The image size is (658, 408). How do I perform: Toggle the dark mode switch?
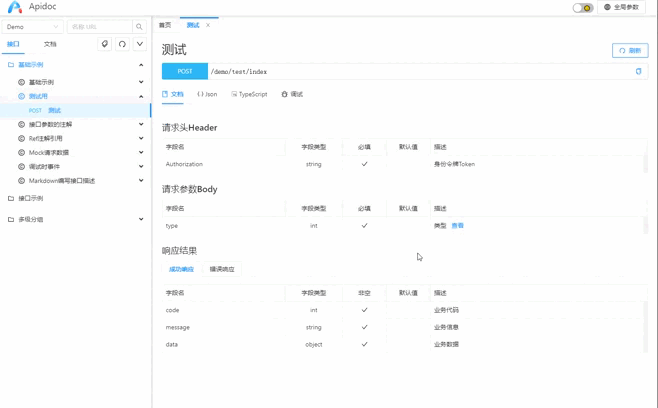pos(583,8)
